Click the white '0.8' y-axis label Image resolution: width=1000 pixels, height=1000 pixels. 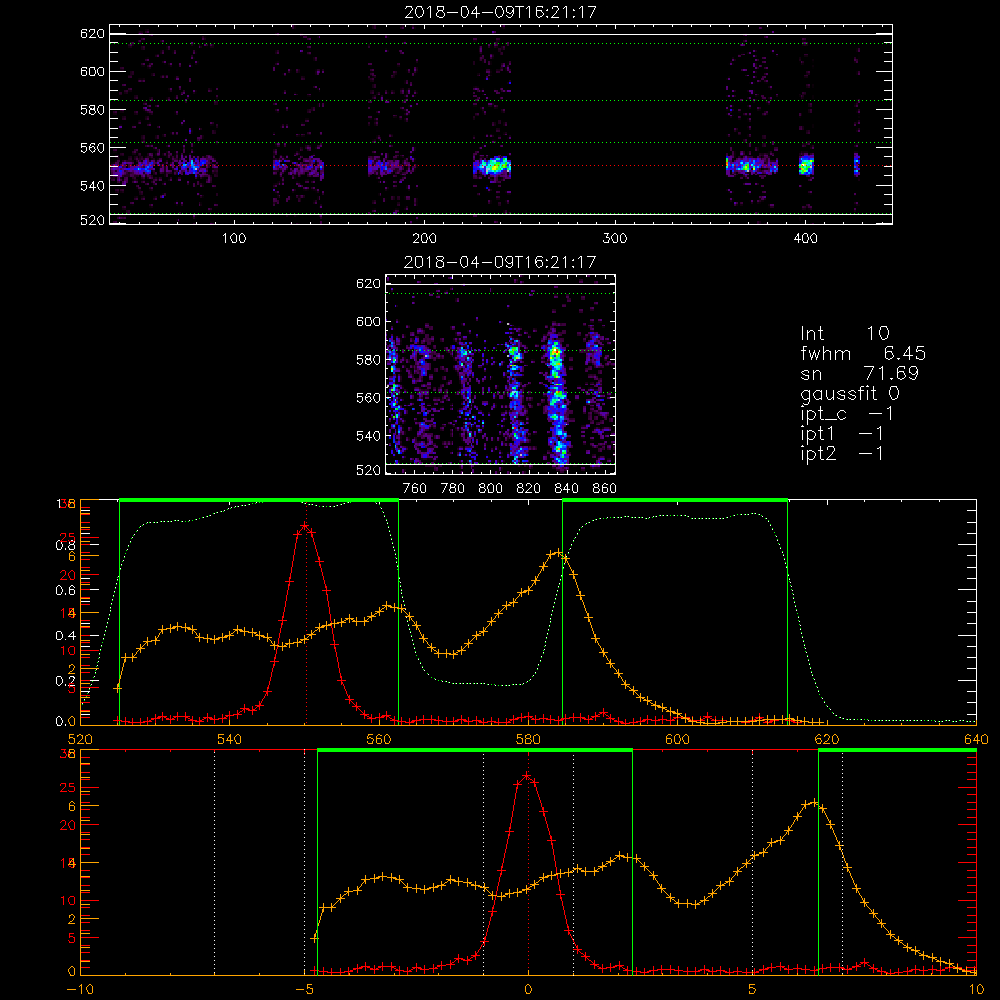click(65, 545)
